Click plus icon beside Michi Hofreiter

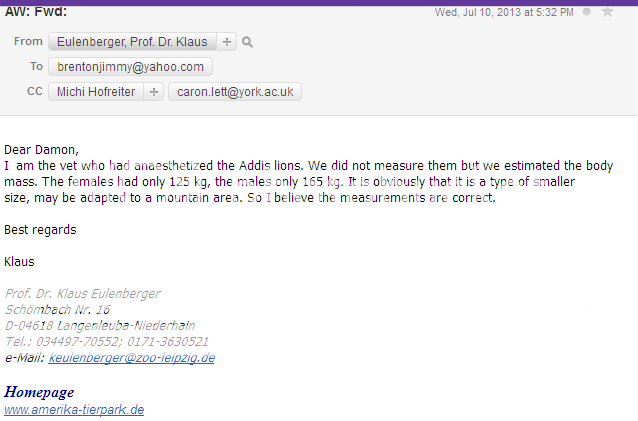[154, 92]
